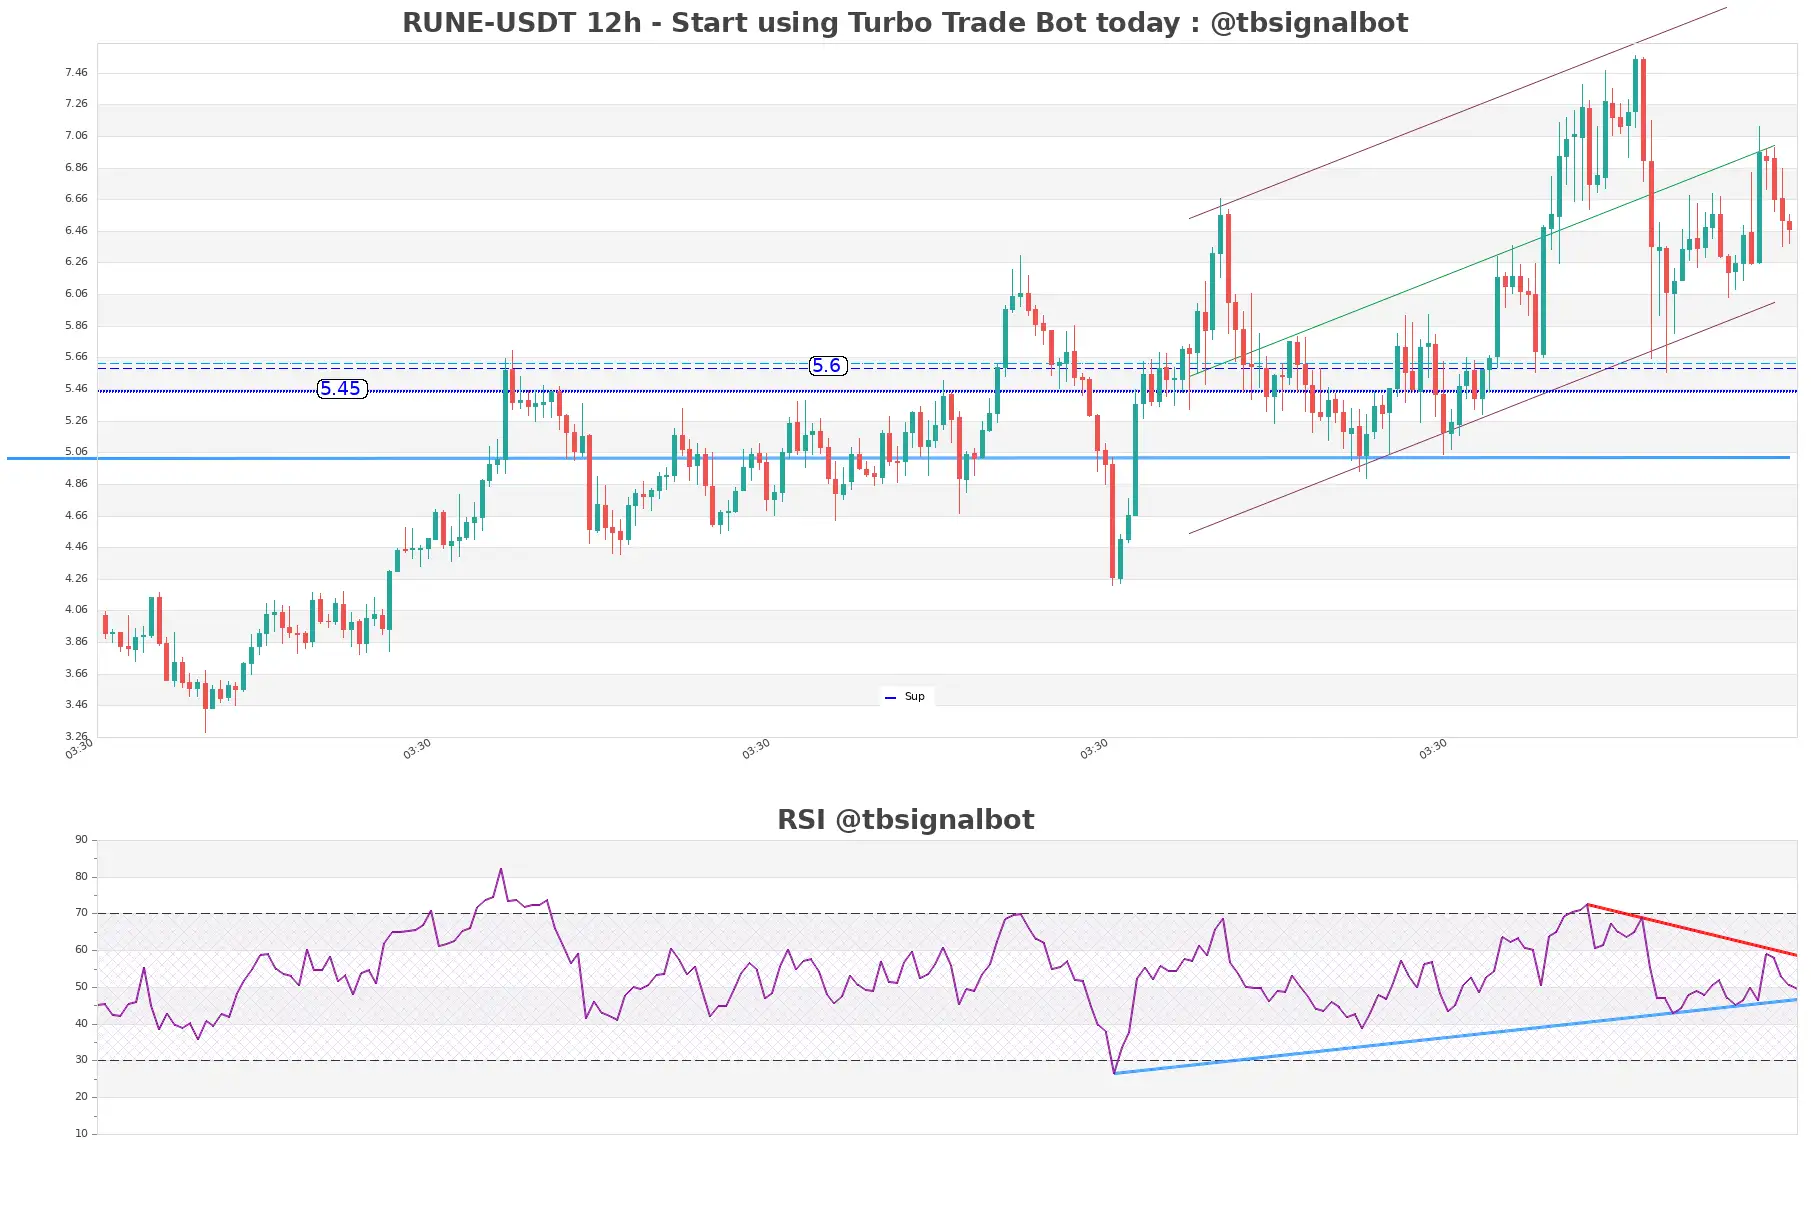This screenshot has width=1811, height=1208.
Task: Click the 3.66 price axis label
Action: pos(76,673)
